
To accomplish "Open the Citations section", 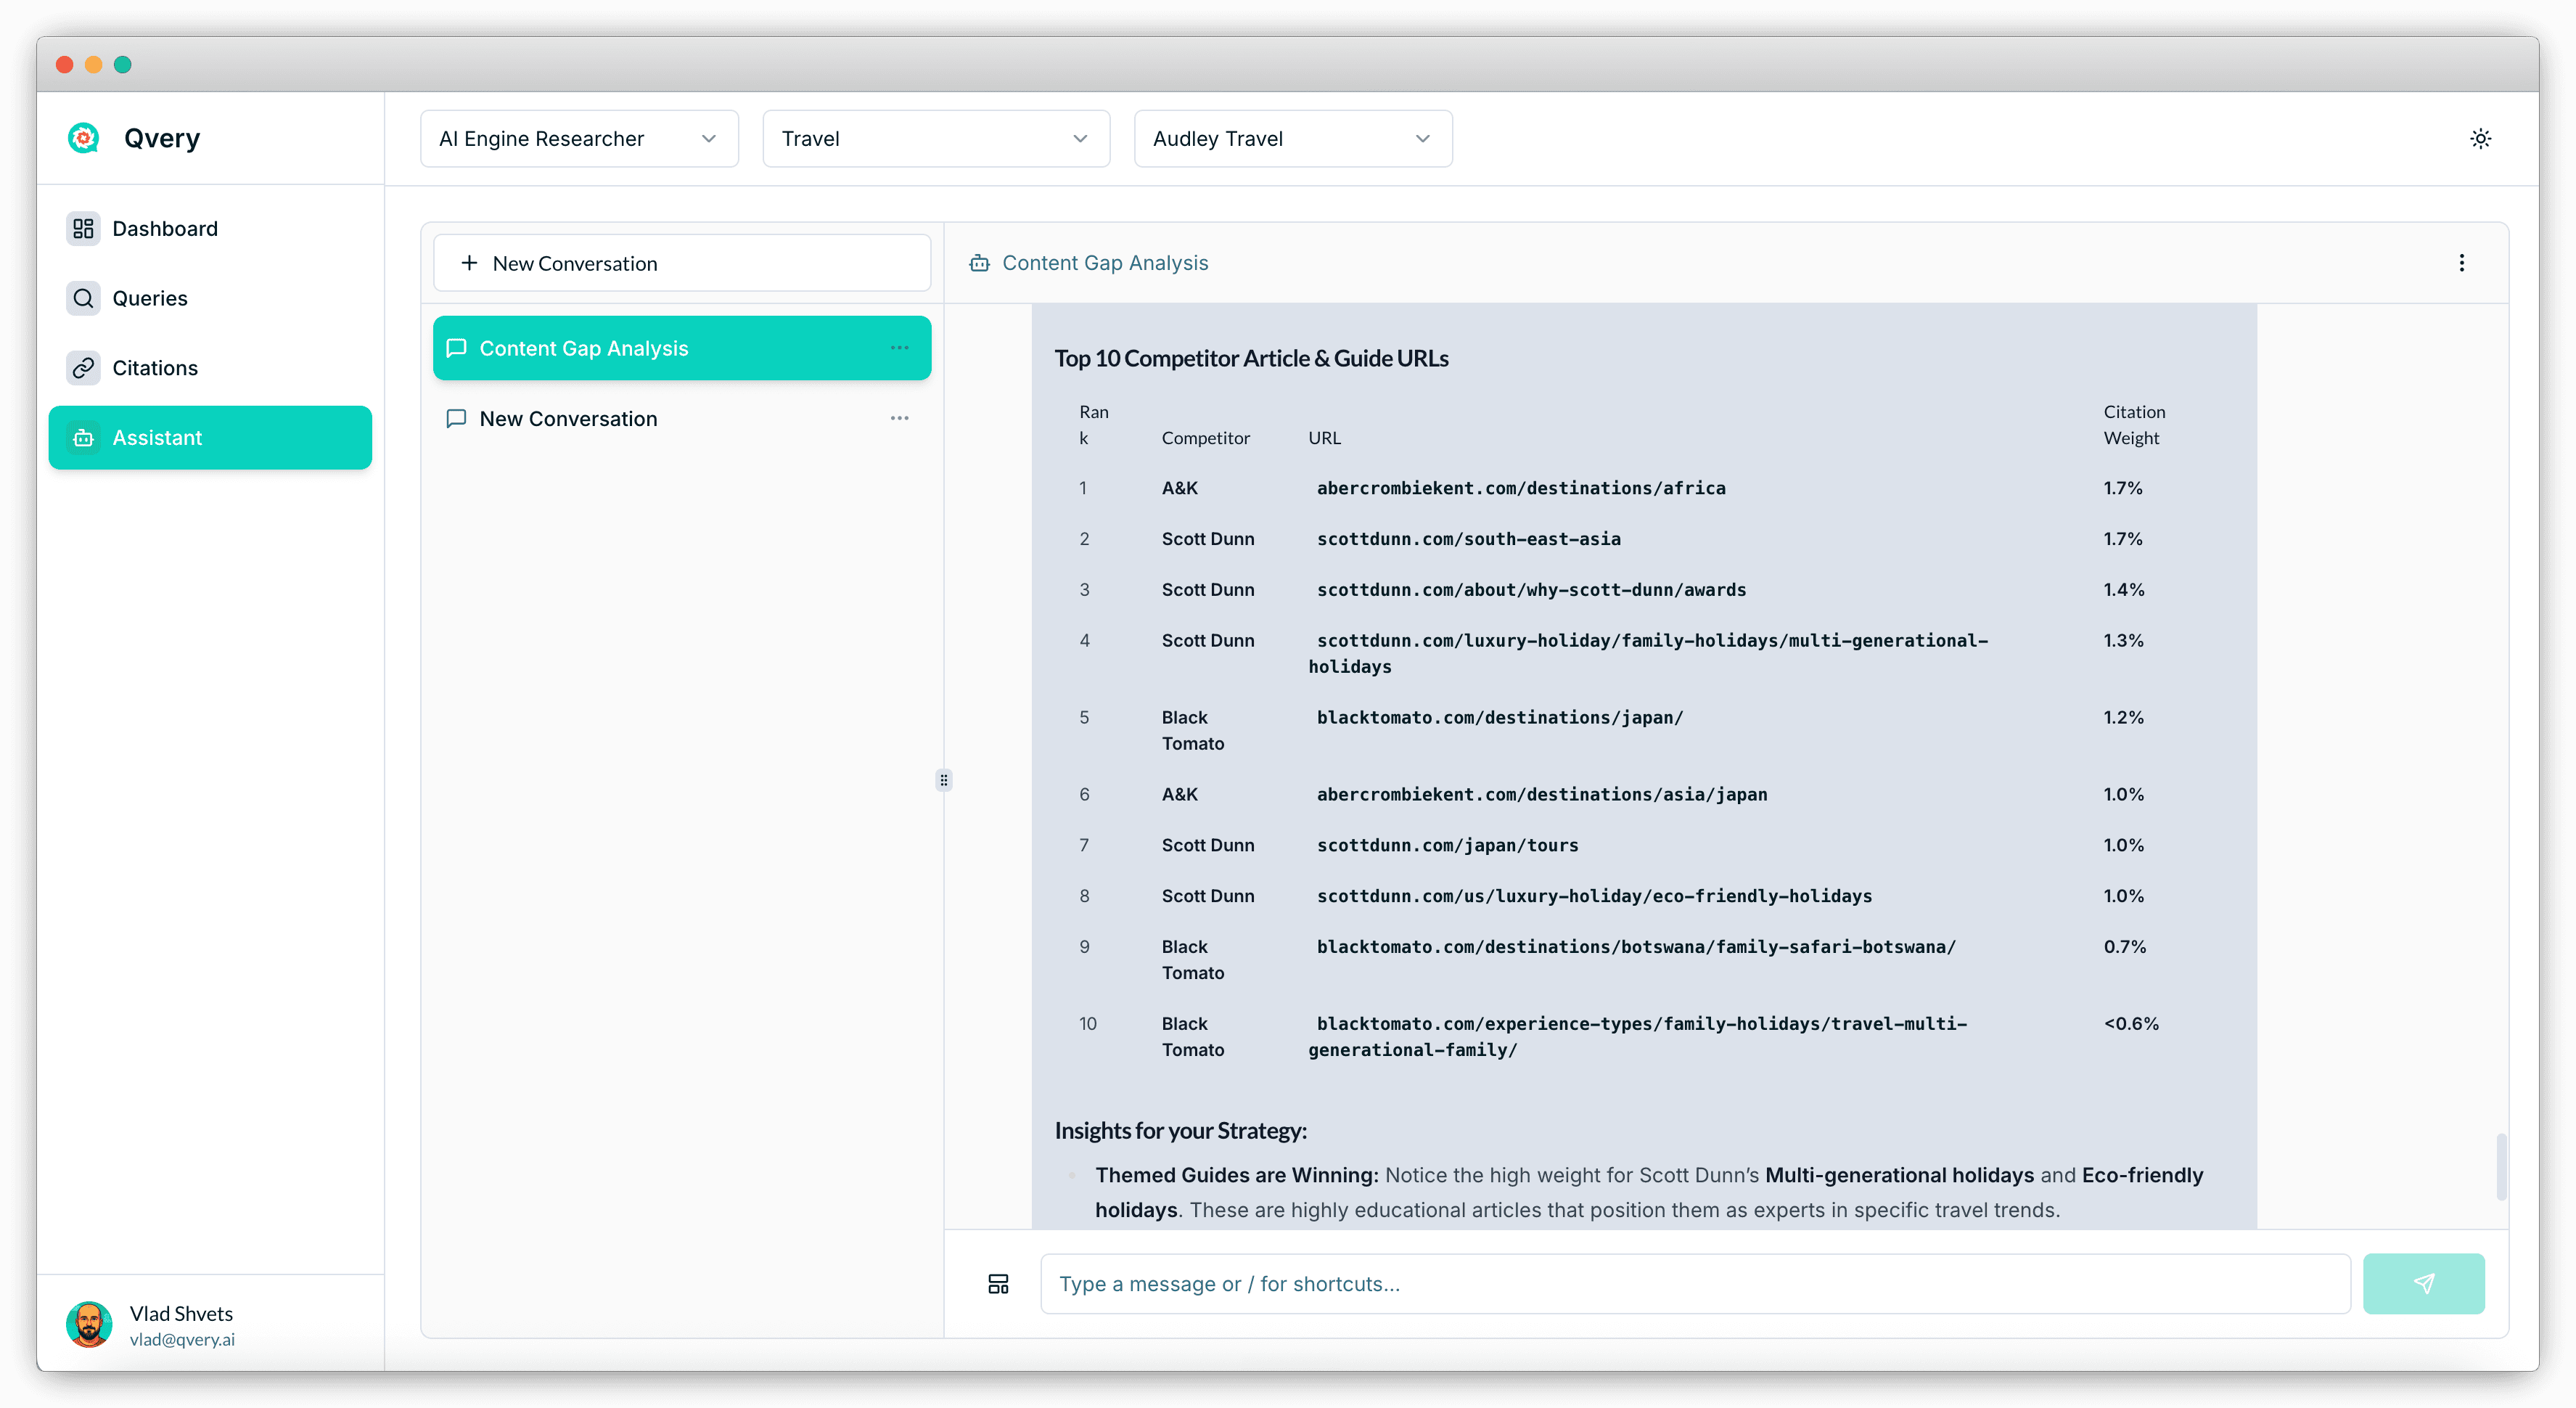I will coord(210,368).
